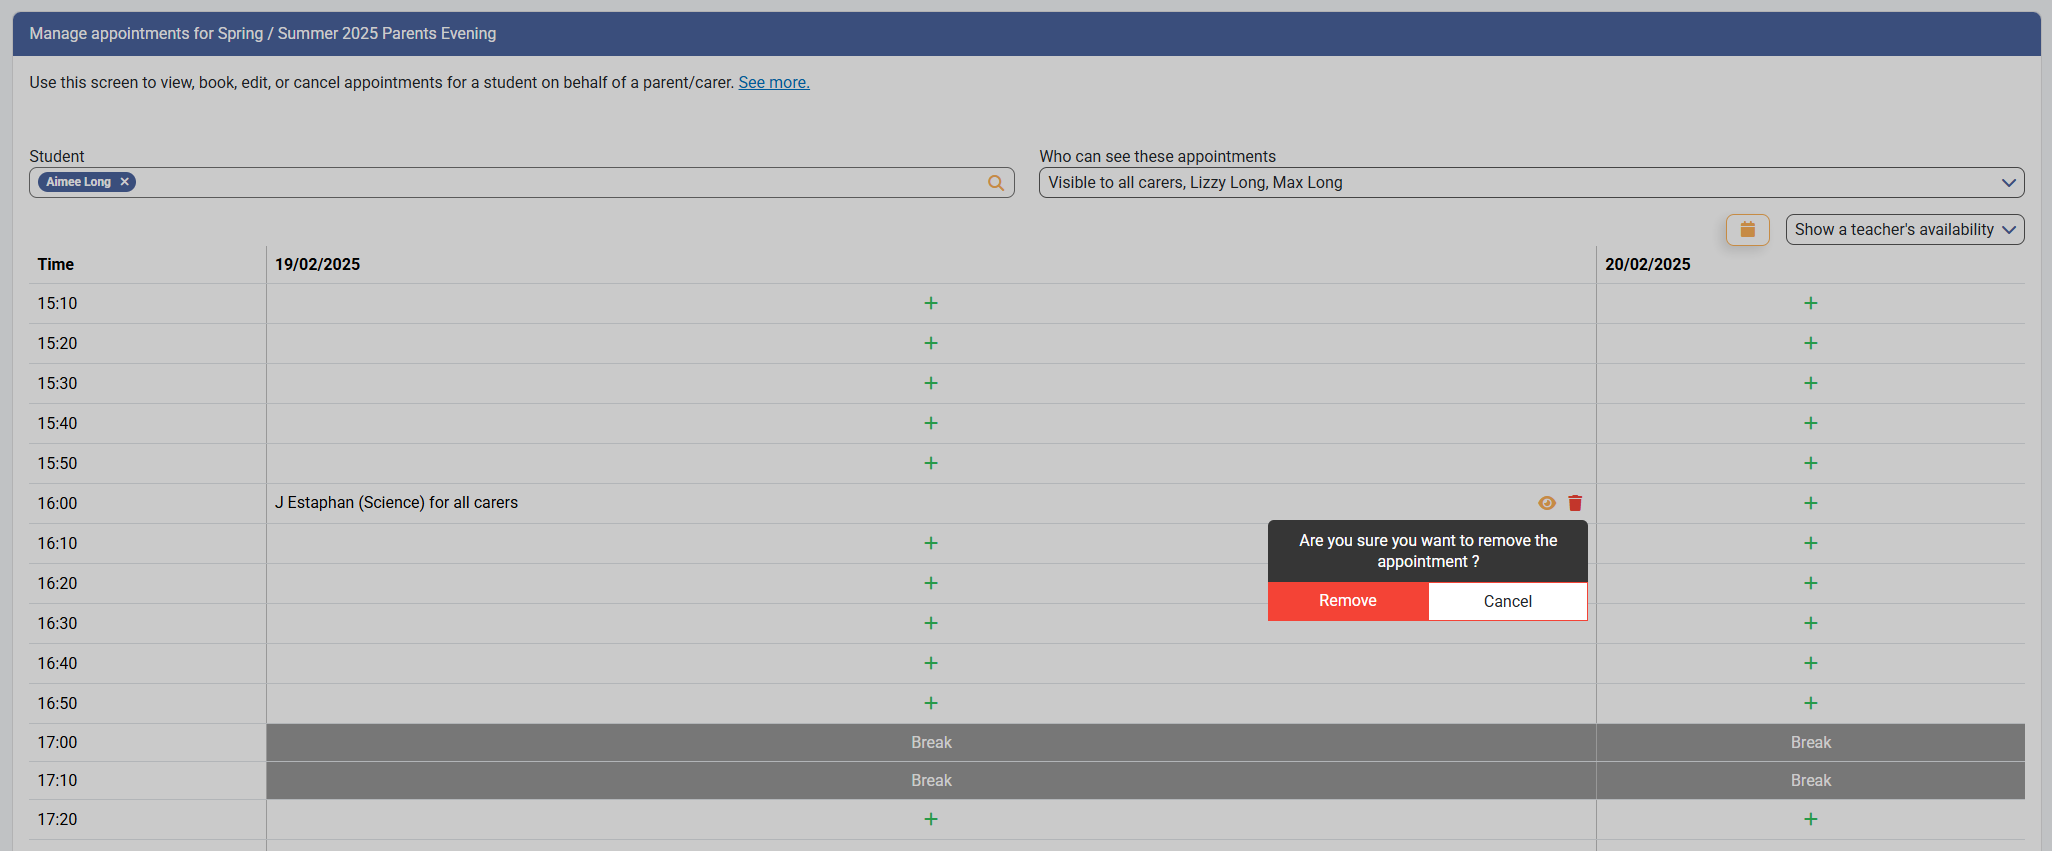
Task: Open the See more link
Action: (773, 83)
